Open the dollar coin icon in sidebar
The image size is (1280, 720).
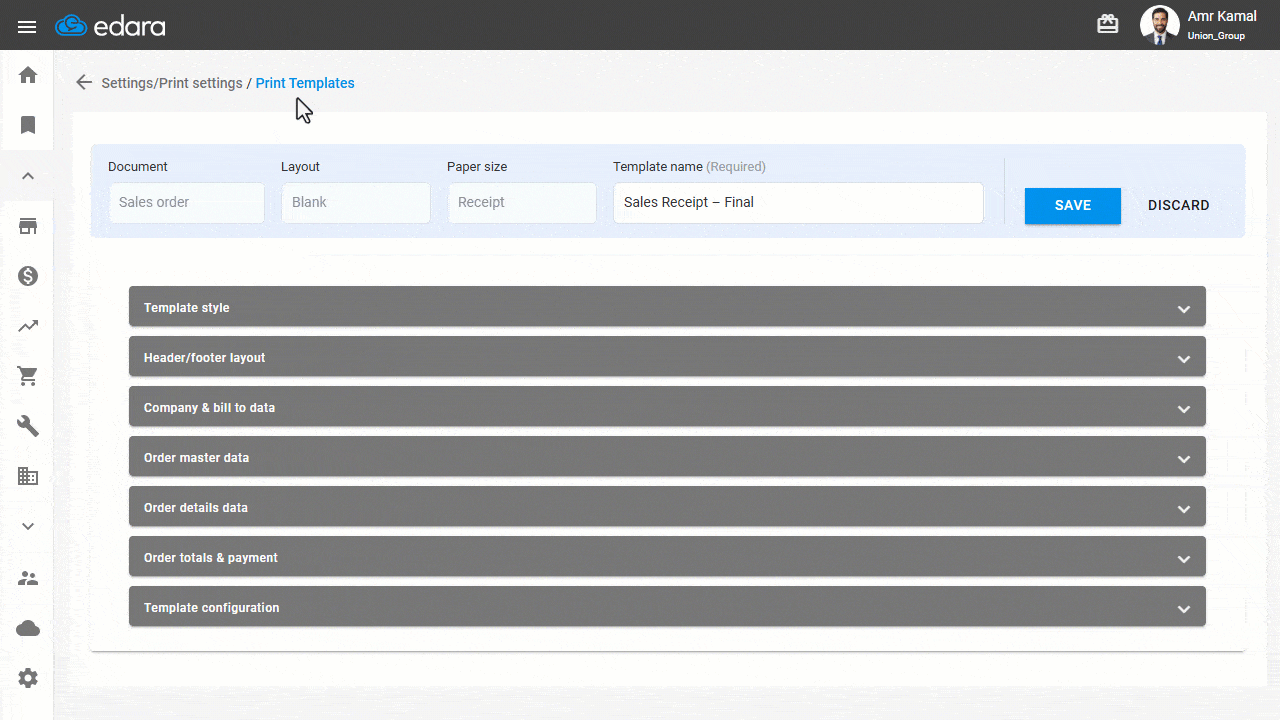pos(28,276)
